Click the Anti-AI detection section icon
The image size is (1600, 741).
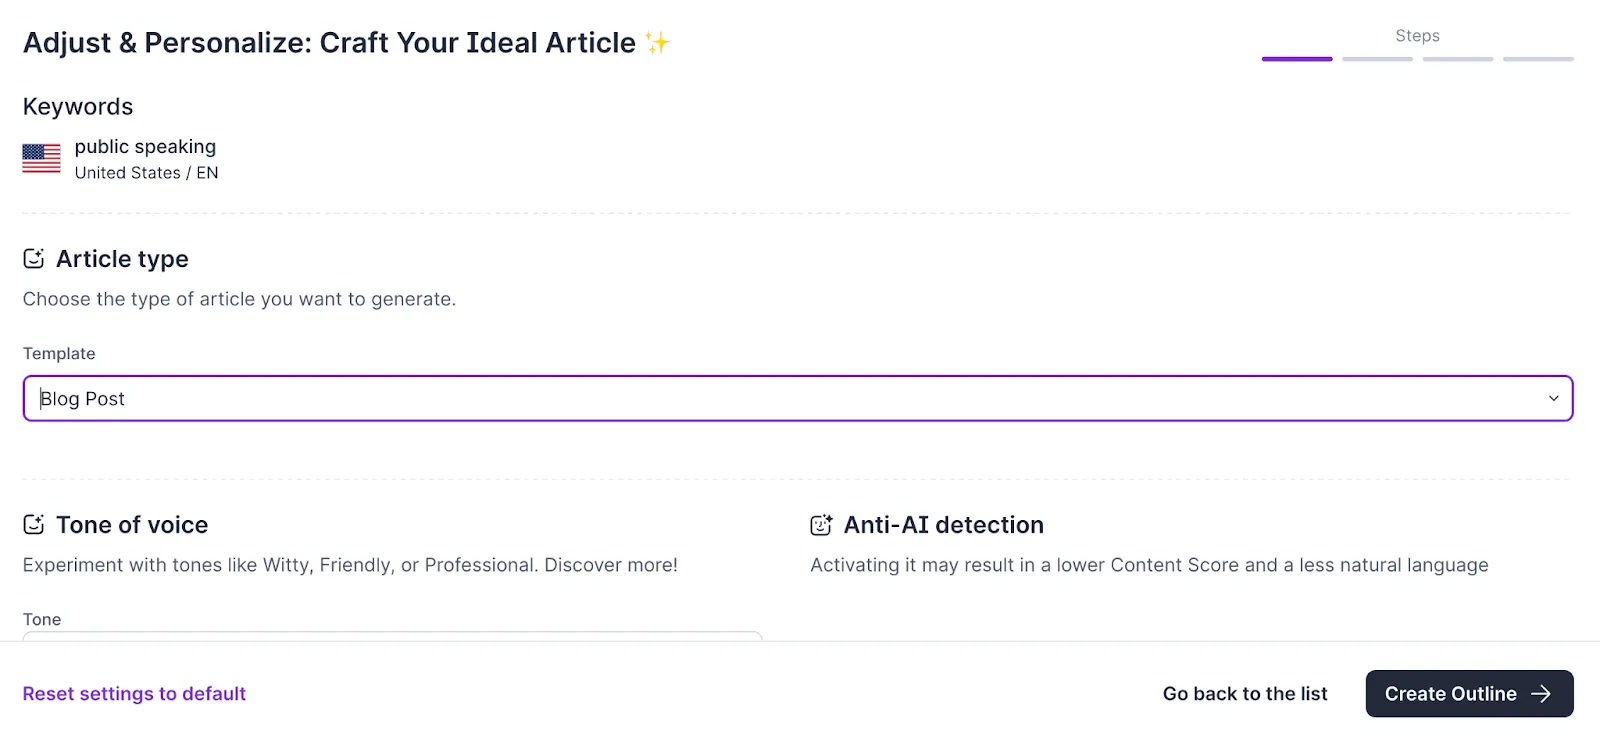(821, 525)
